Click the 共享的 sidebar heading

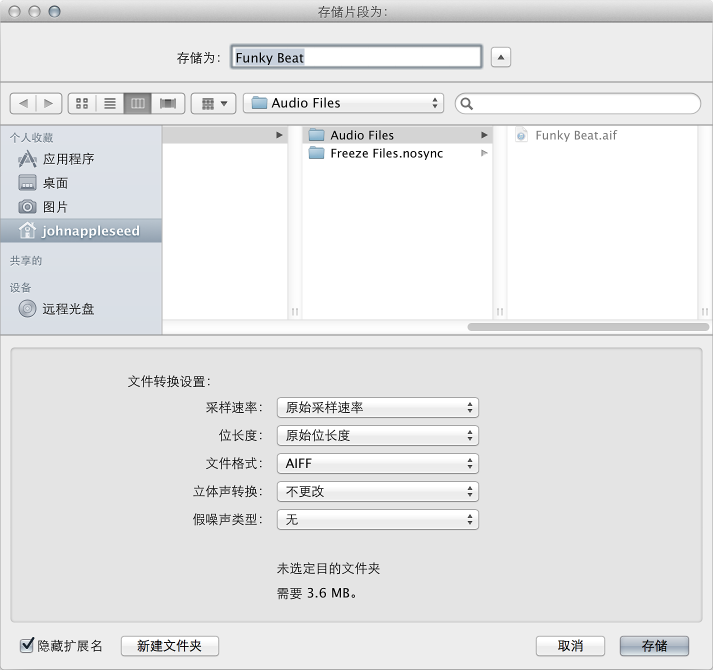pos(26,260)
